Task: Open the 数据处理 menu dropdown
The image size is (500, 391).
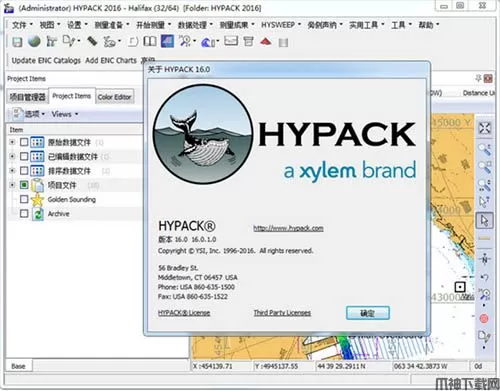Action: tap(195, 25)
